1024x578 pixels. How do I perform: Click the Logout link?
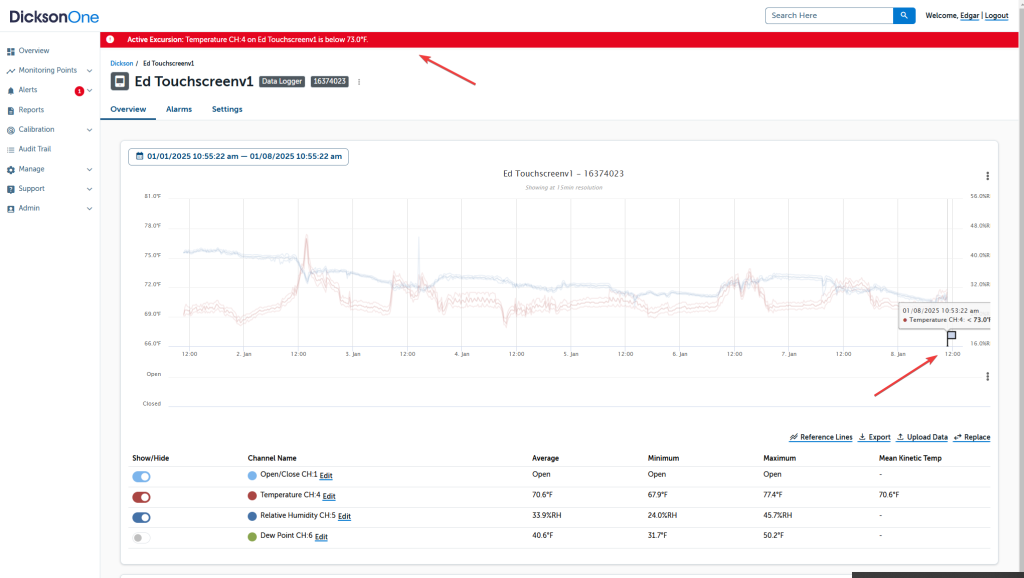(x=996, y=16)
